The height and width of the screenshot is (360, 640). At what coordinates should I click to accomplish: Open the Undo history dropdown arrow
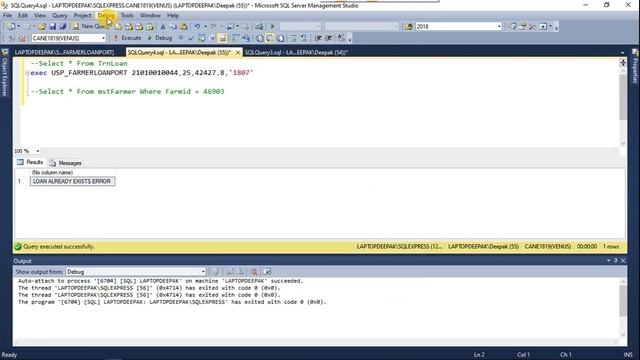click(x=205, y=27)
